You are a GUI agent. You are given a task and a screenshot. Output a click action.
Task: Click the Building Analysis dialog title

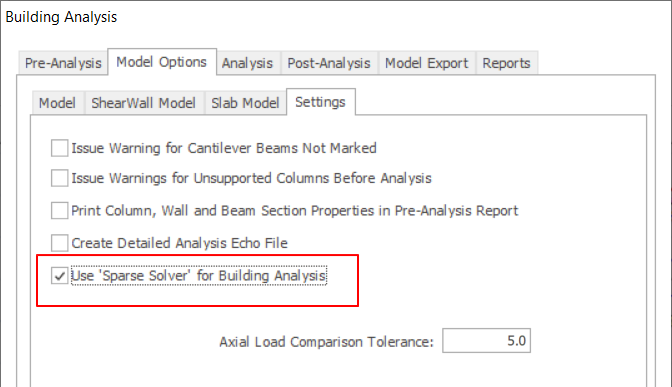tap(61, 17)
